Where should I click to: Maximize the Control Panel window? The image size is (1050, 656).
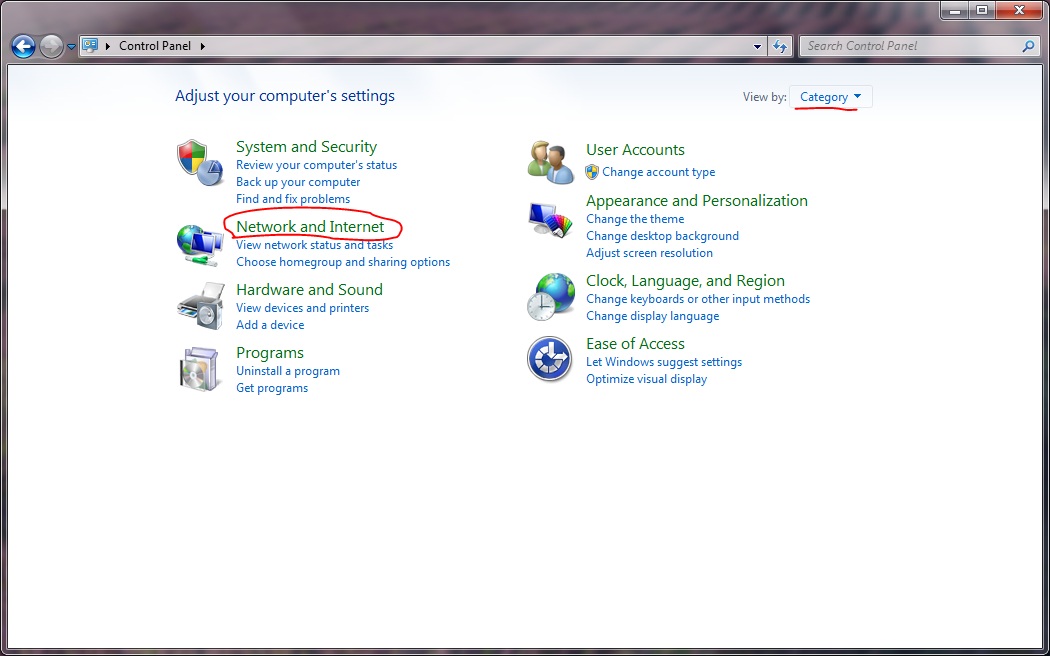click(x=982, y=10)
